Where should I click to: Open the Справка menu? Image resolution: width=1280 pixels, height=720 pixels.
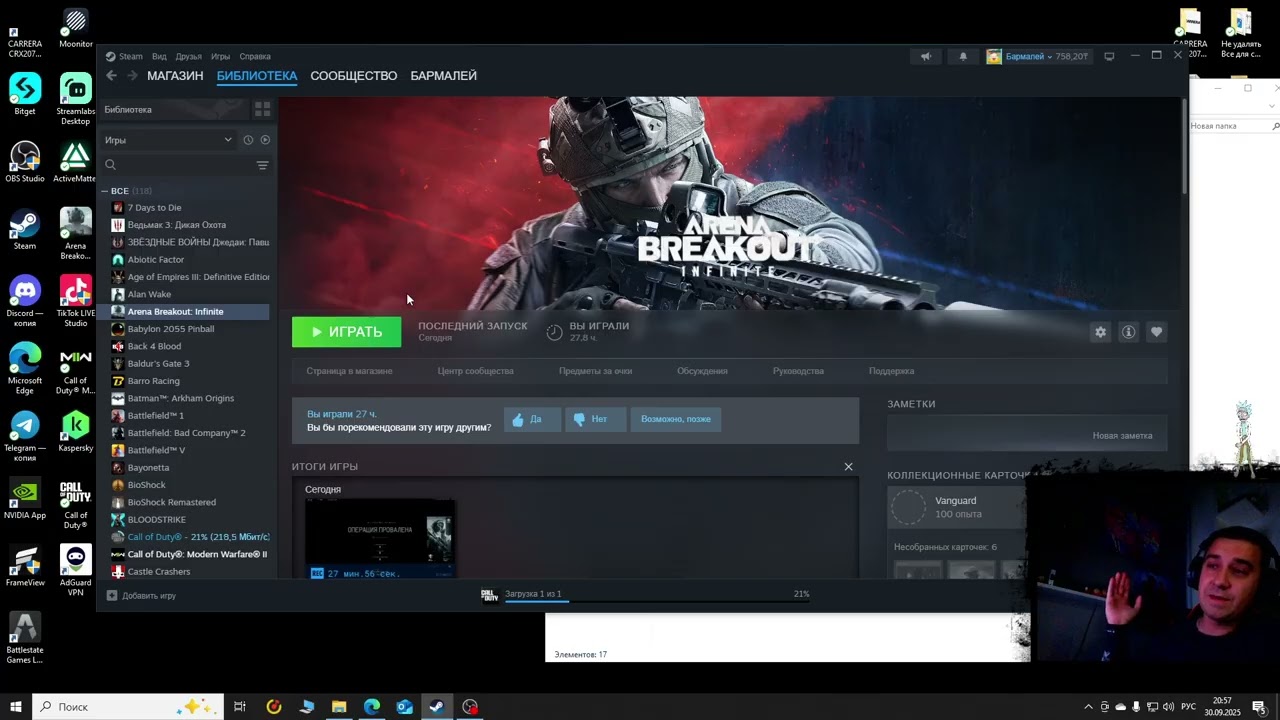click(255, 57)
